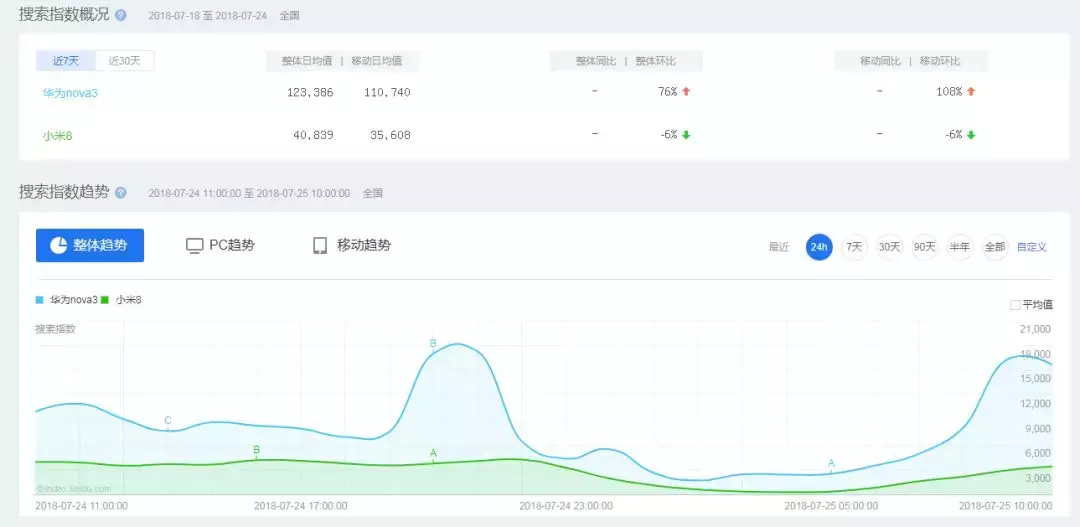Screen dimensions: 1080x527
Task: Click help icon beside 搜索指数趋势
Action: point(121,193)
